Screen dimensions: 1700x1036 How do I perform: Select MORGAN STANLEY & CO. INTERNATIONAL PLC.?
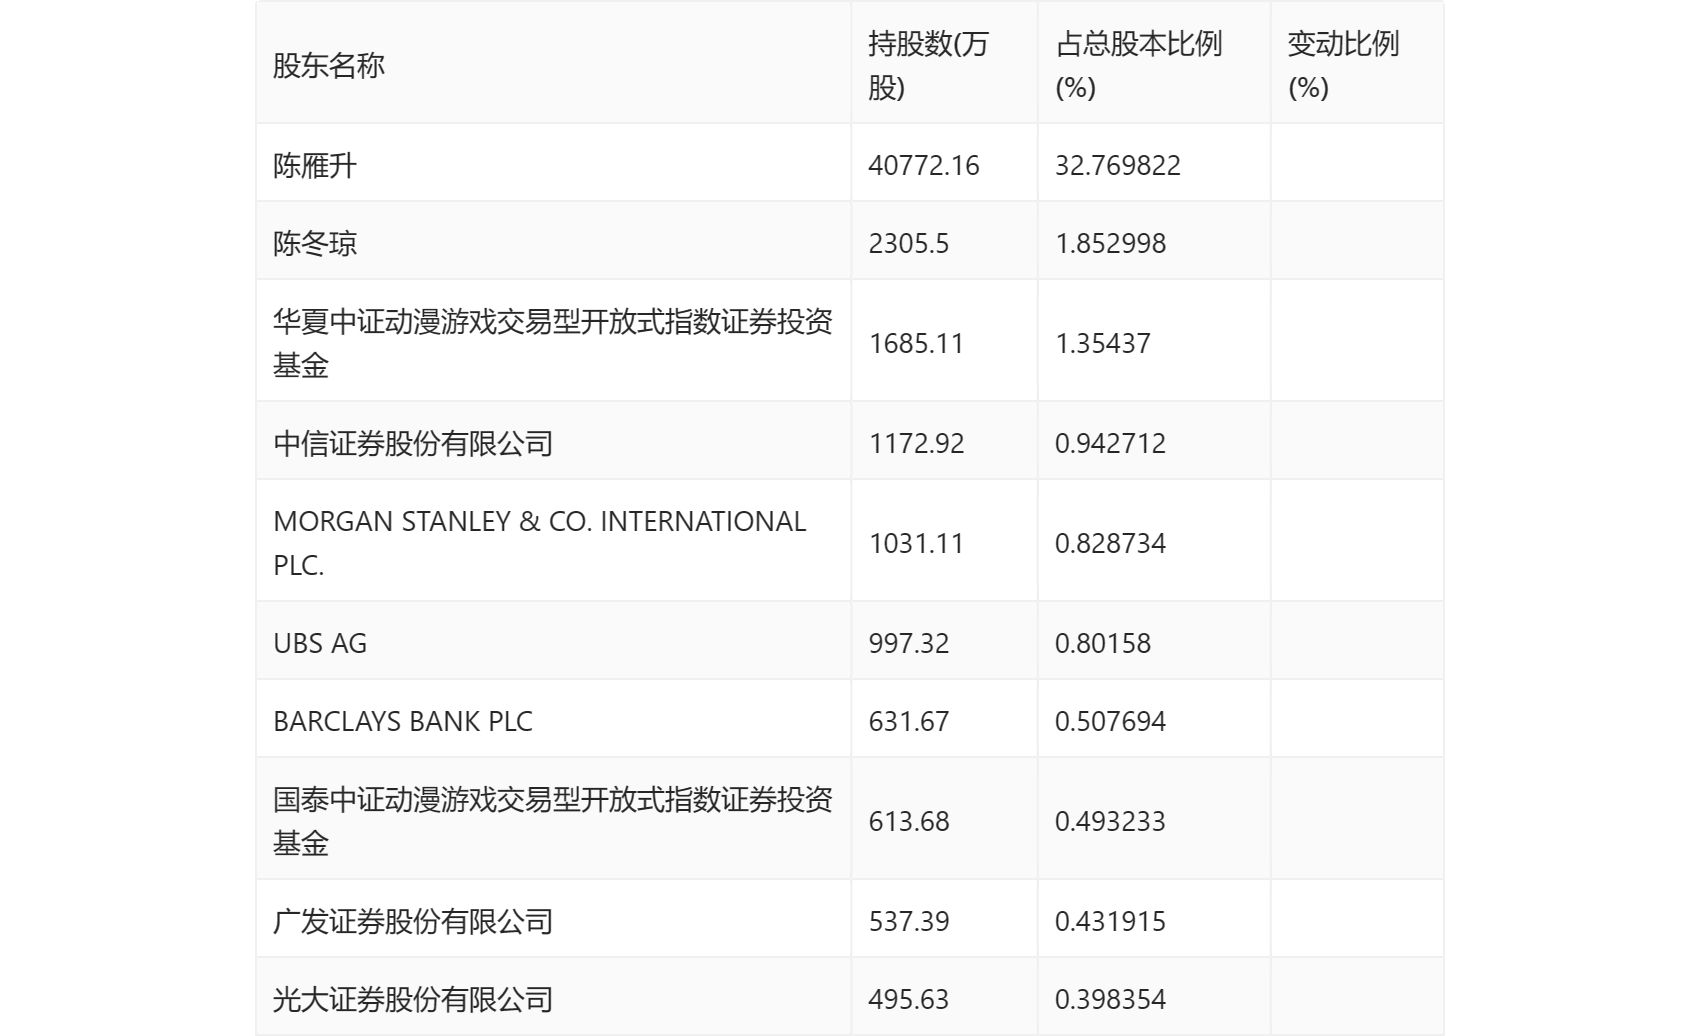540,543
